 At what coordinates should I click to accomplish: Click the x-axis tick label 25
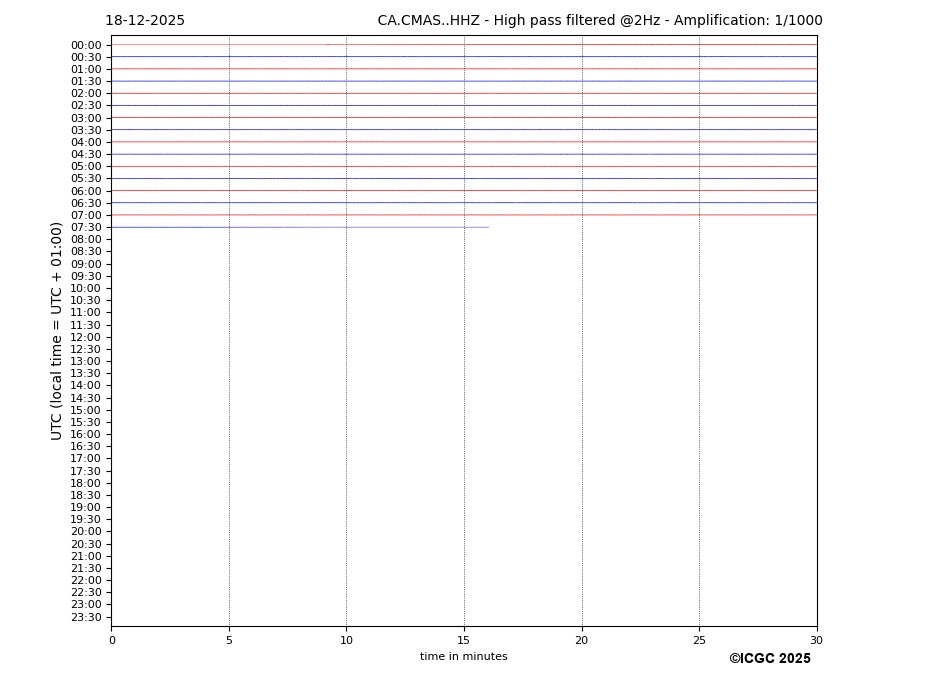[x=699, y=640]
